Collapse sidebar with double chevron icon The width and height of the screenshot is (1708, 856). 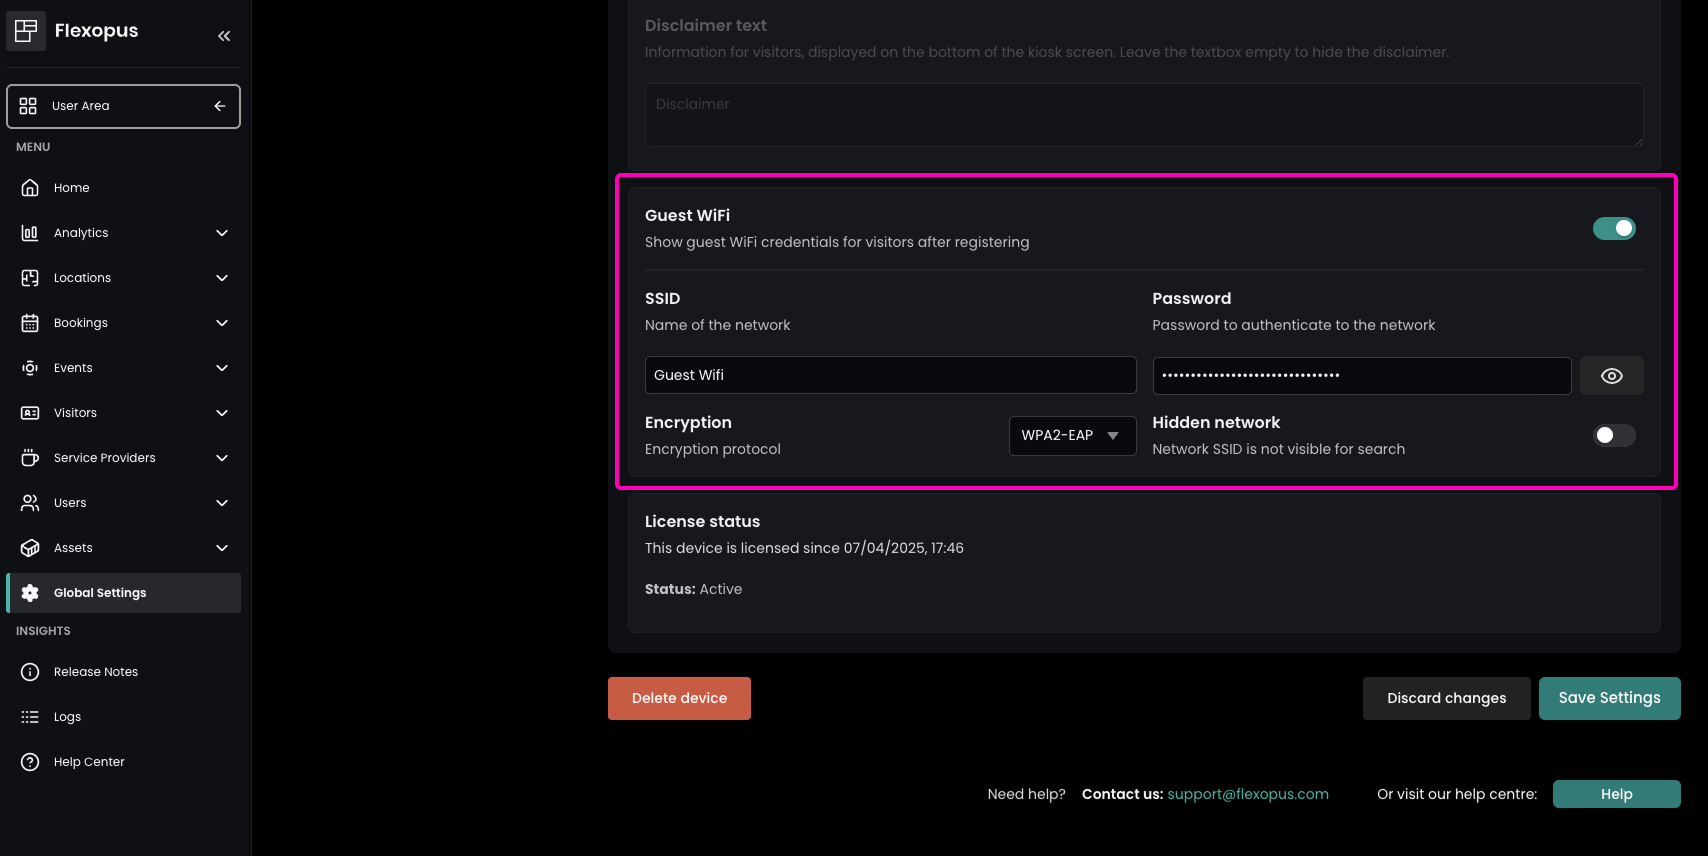224,36
